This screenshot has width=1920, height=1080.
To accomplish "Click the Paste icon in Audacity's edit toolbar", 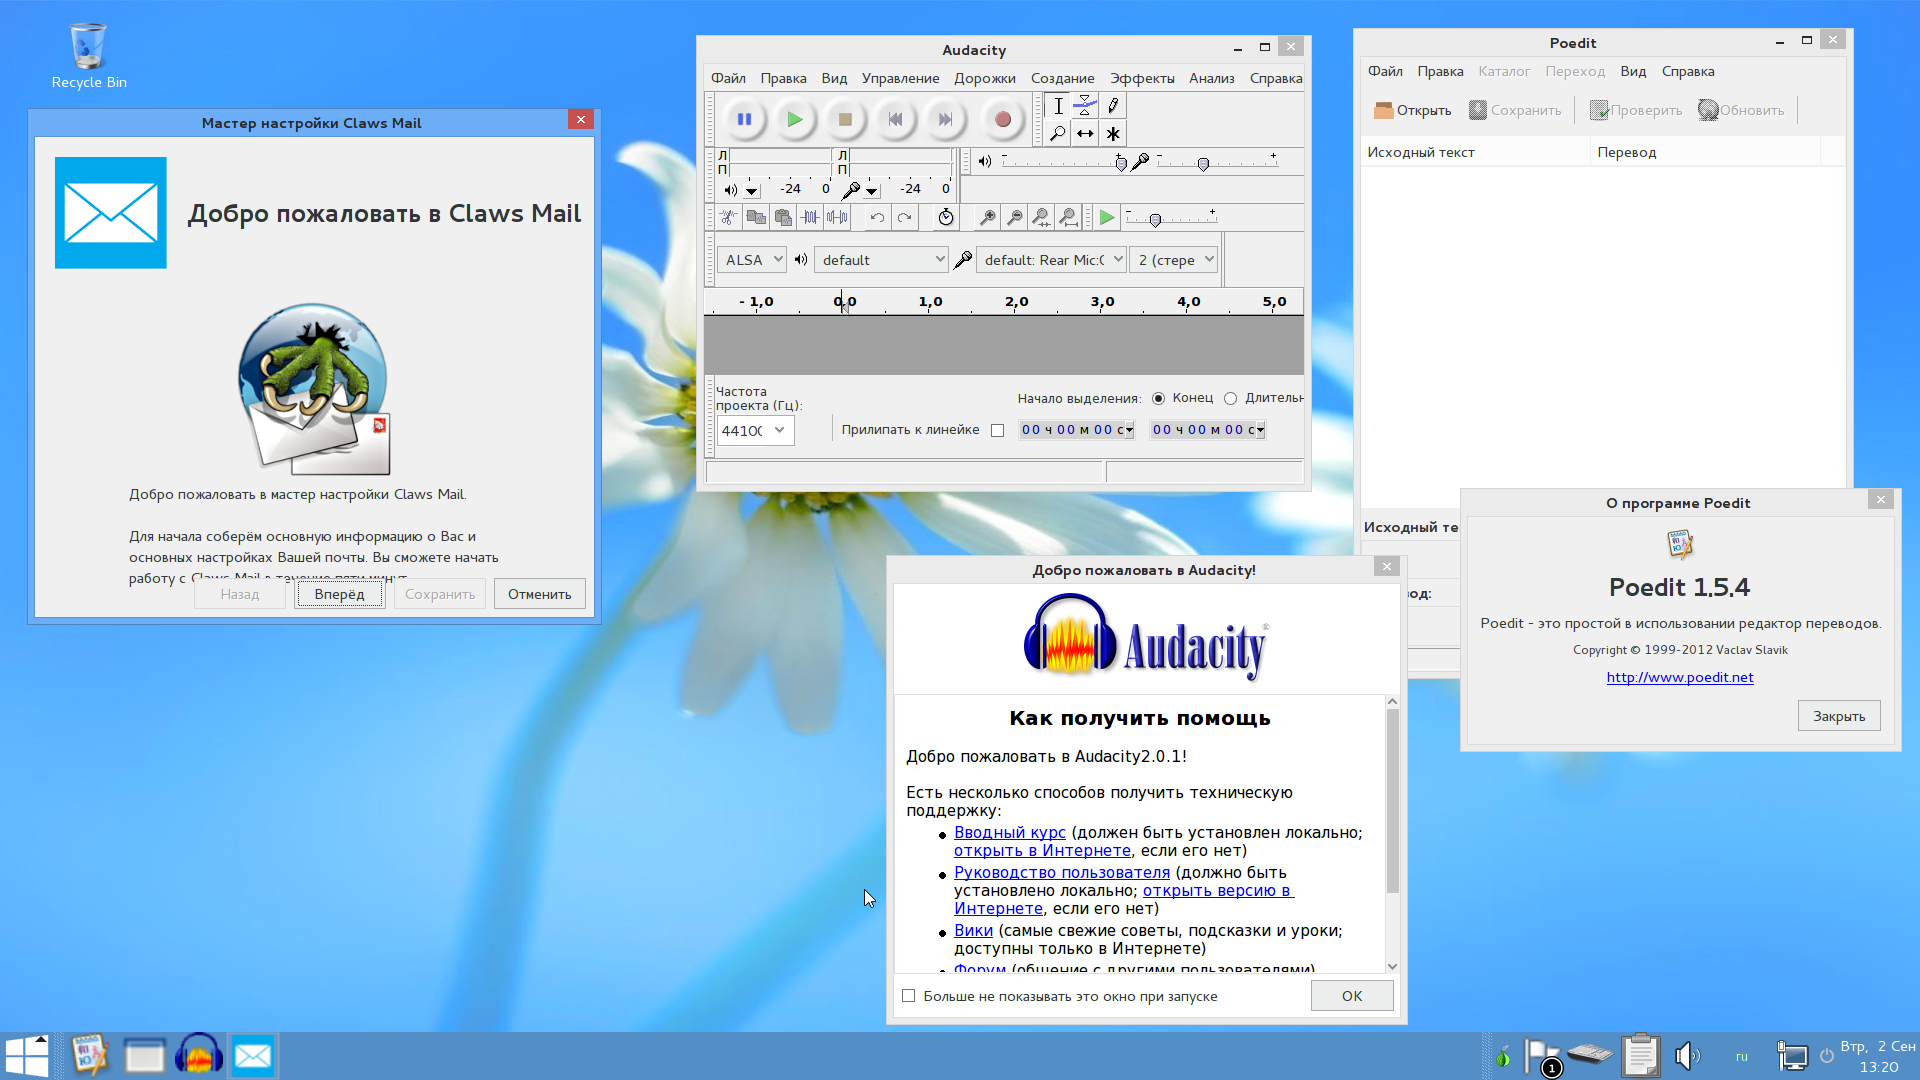I will (783, 217).
